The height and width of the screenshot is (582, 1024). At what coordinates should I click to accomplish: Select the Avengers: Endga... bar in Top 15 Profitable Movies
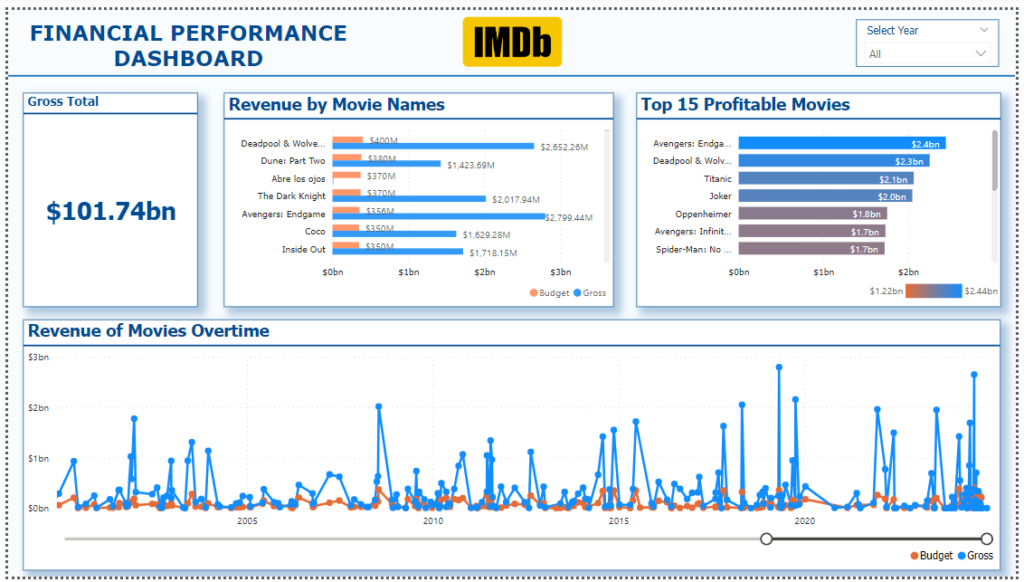(x=842, y=143)
